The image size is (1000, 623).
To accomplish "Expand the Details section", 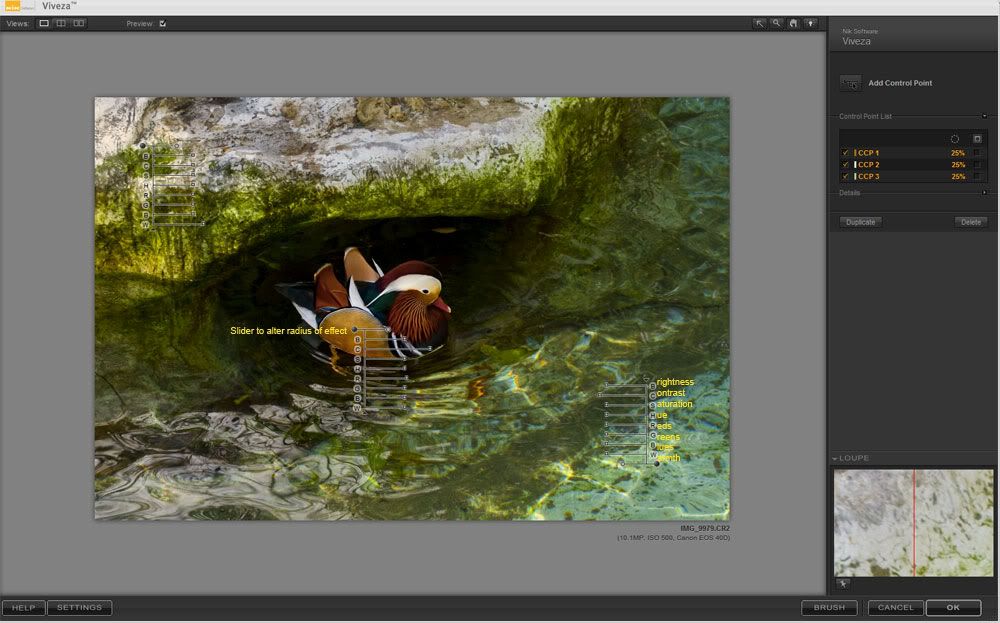I will pos(984,193).
